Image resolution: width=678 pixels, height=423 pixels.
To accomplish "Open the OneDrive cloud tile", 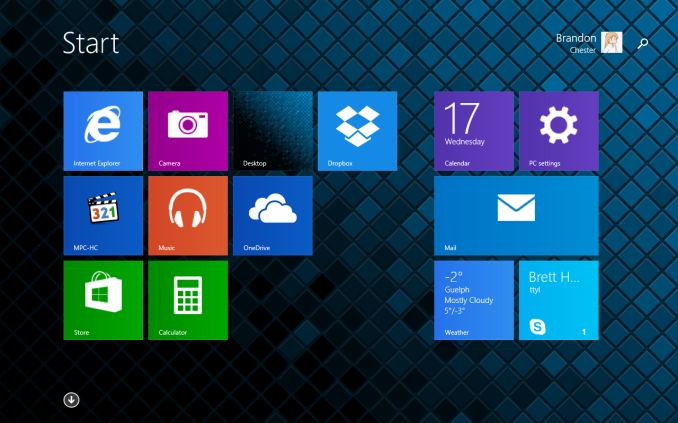I will tap(273, 215).
